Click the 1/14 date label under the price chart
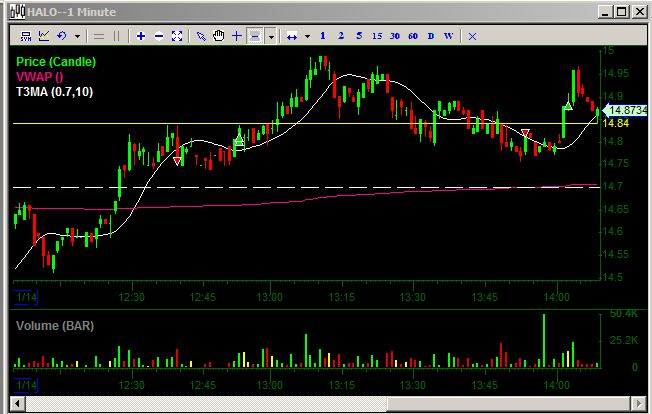This screenshot has height=414, width=652. 26,297
